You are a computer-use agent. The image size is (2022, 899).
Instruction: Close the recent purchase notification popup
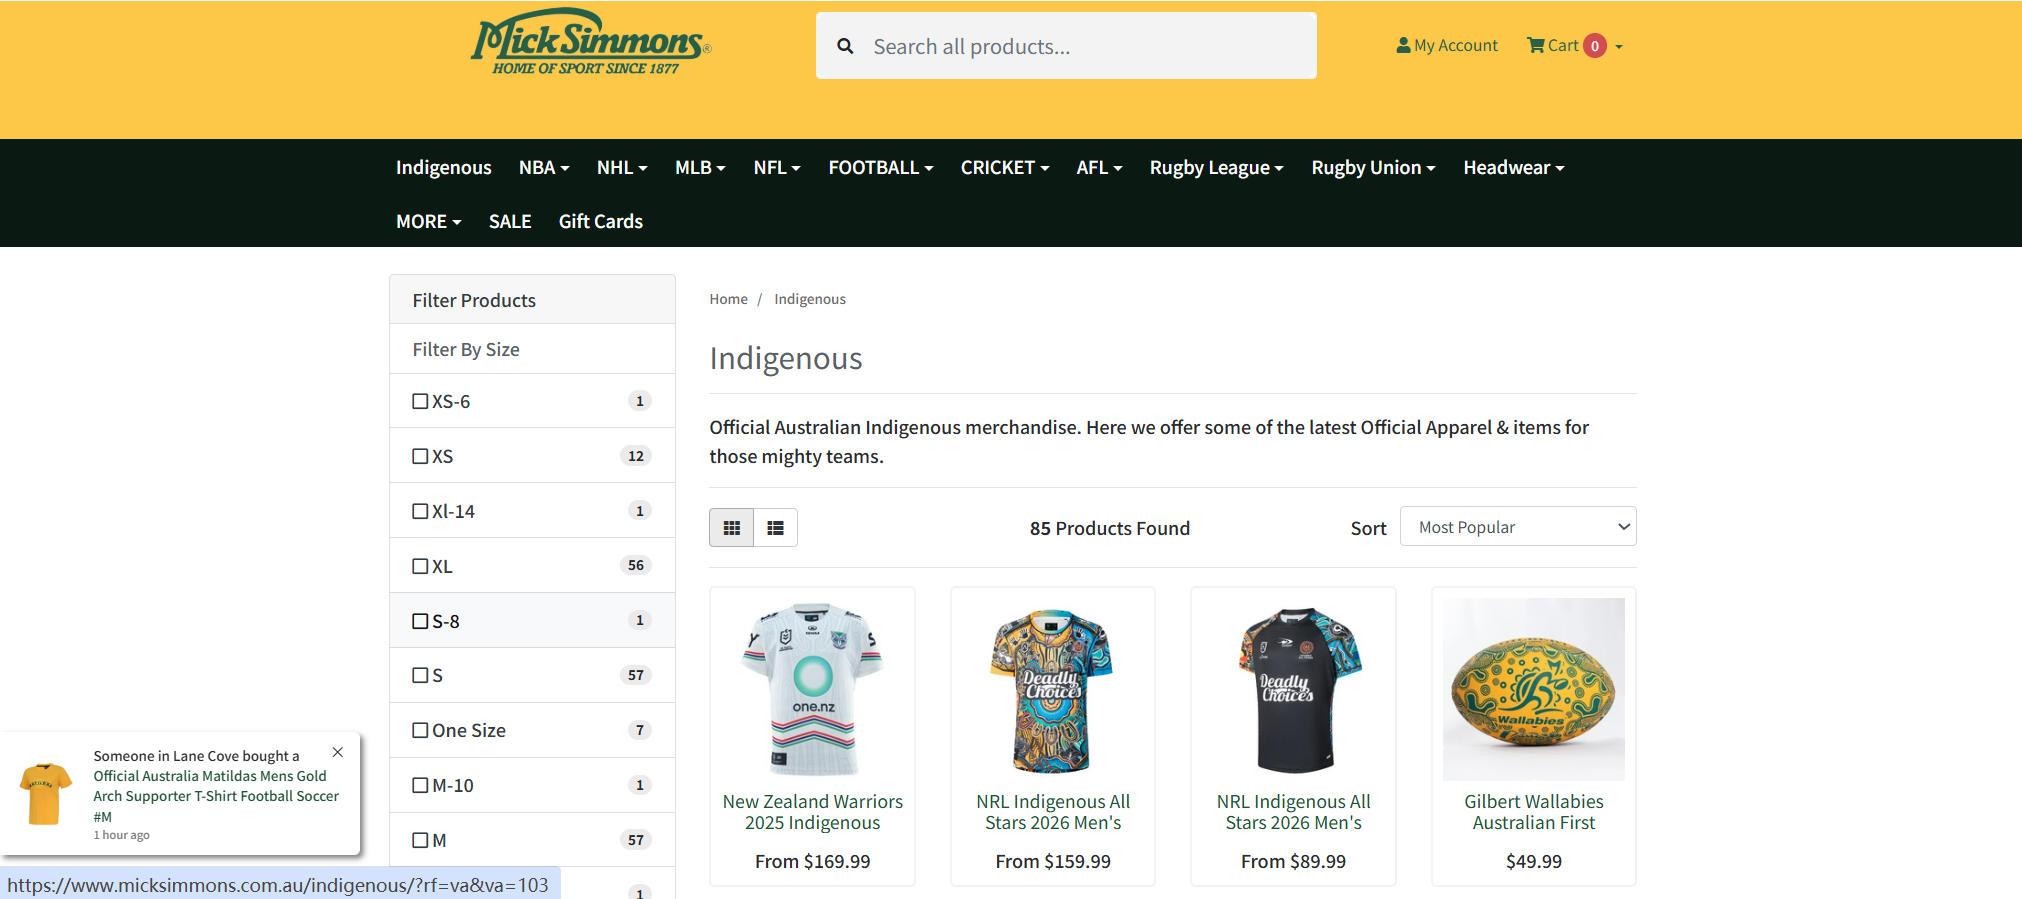click(338, 752)
